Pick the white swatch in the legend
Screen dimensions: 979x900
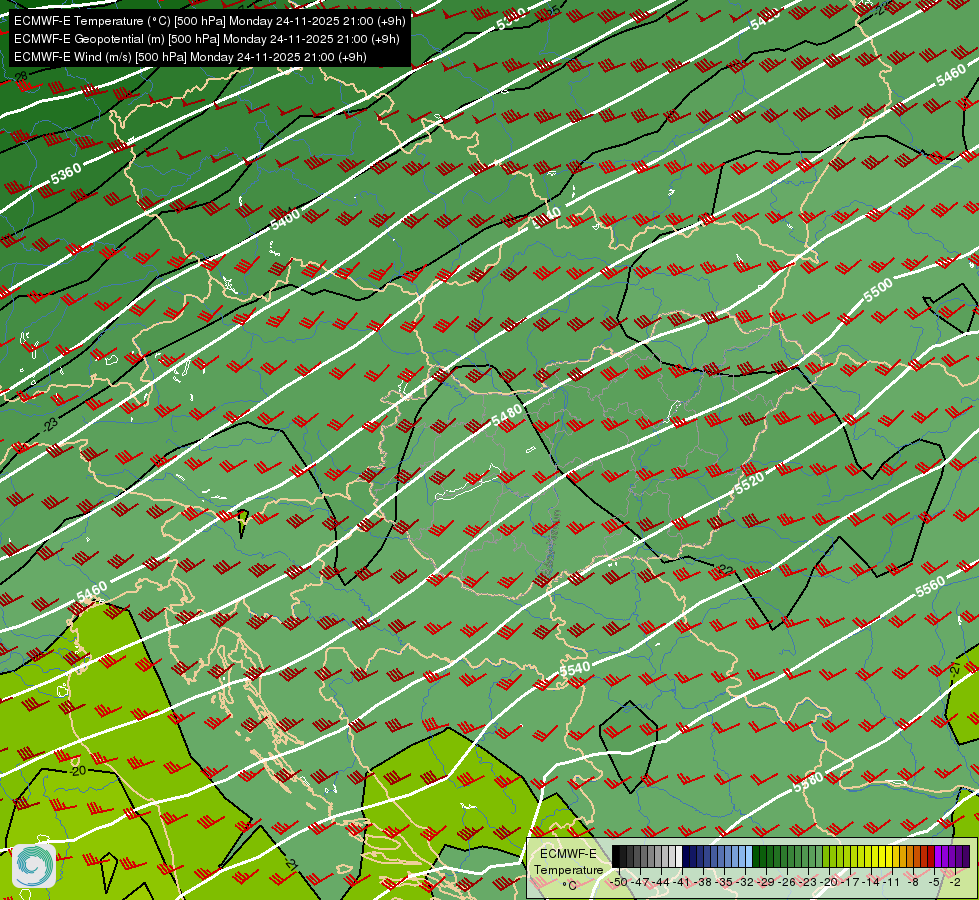click(679, 856)
